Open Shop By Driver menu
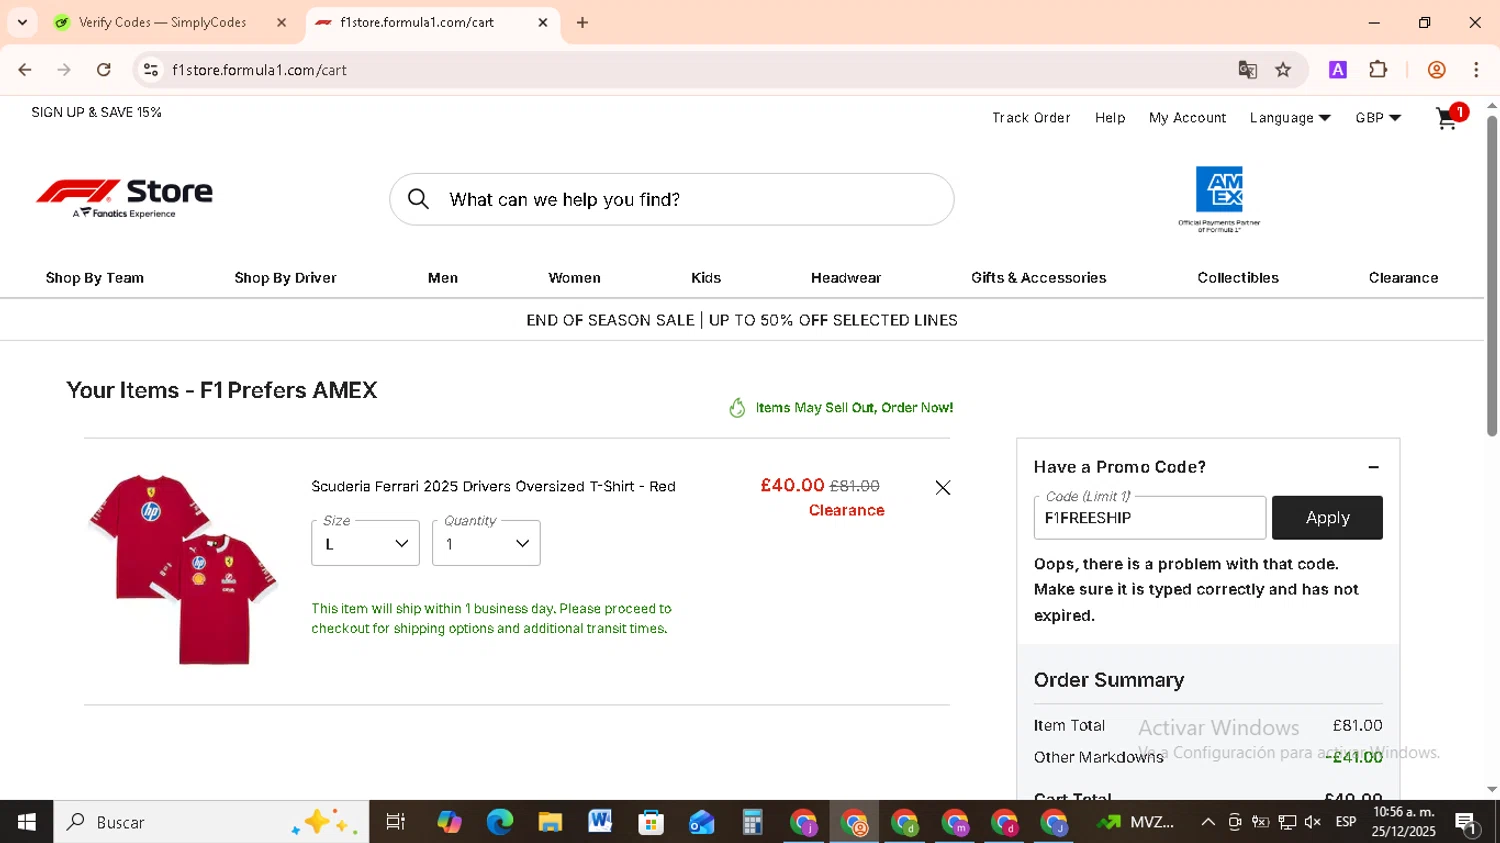The image size is (1500, 843). tap(285, 278)
